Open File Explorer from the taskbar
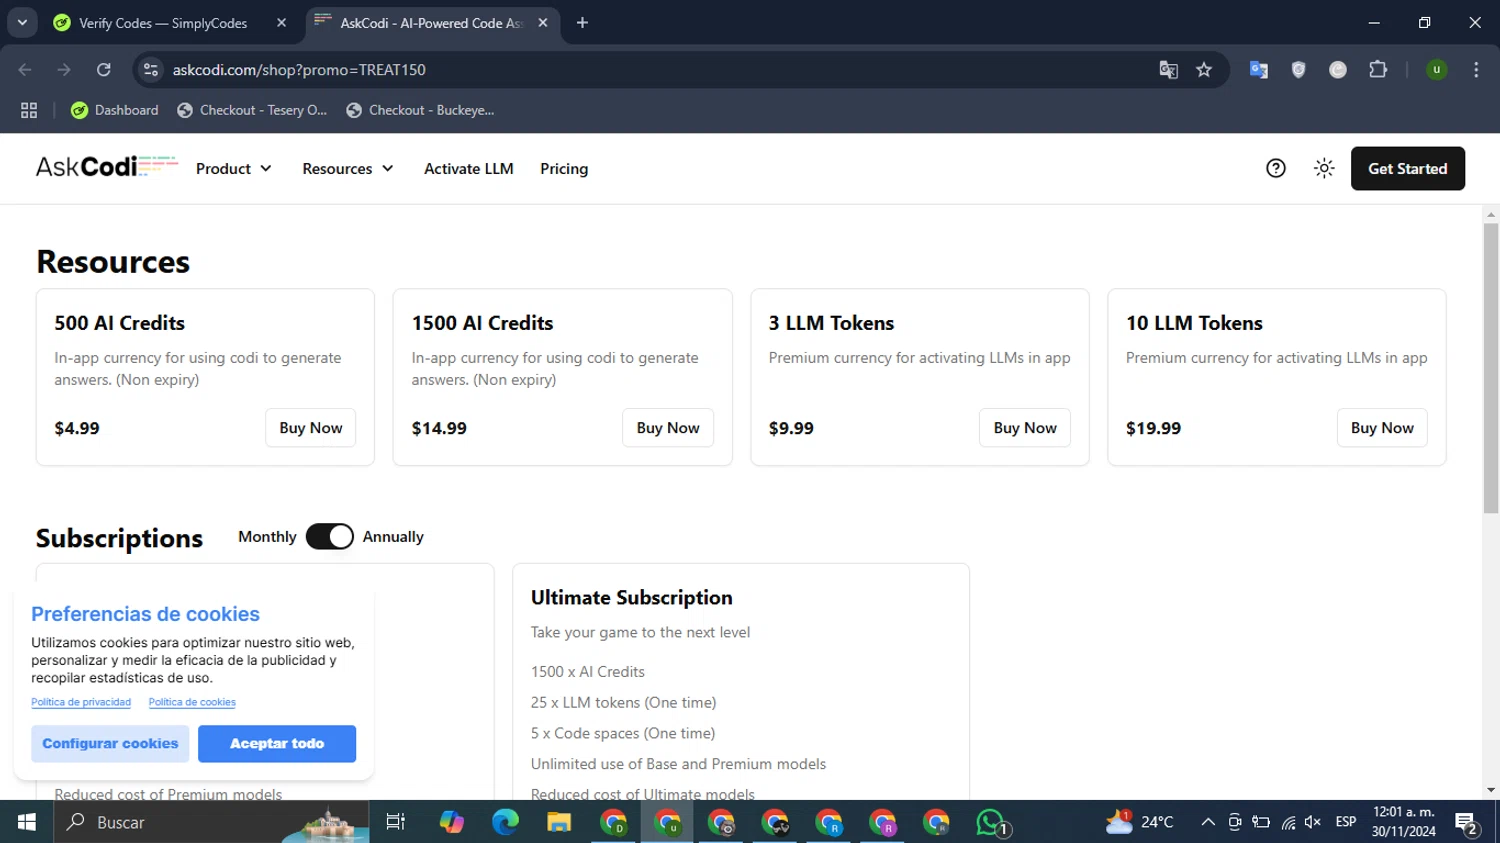 coord(559,822)
